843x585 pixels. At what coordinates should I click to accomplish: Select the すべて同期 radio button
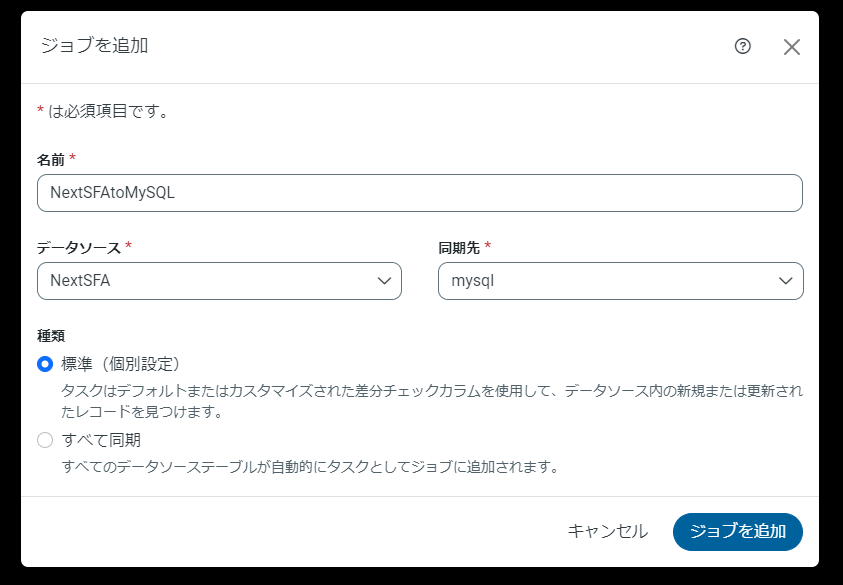click(x=45, y=440)
